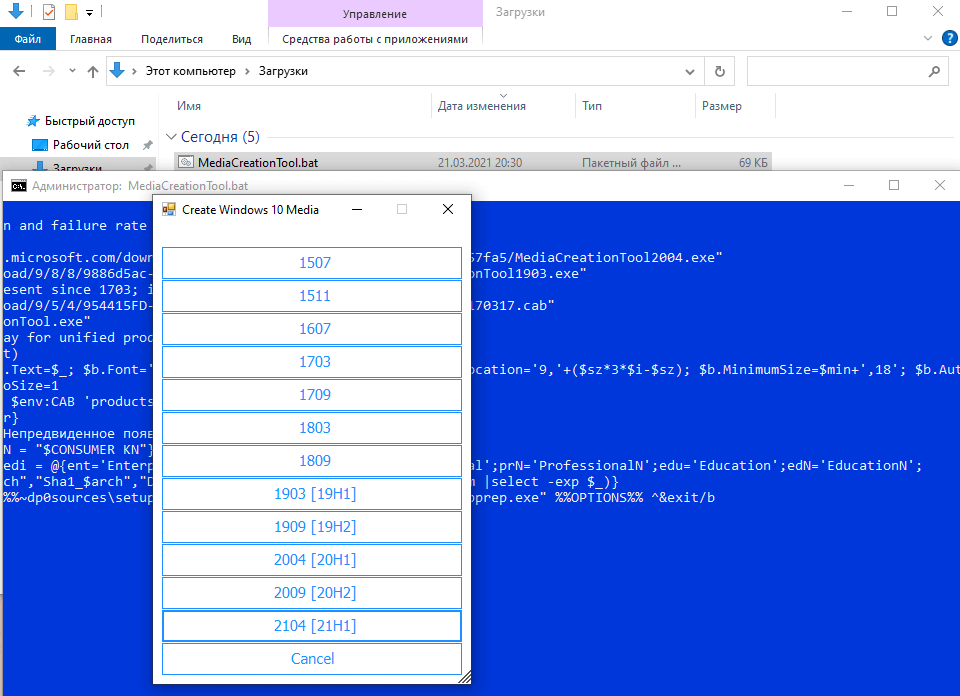Image resolution: width=960 pixels, height=696 pixels.
Task: Click the pin icon next to Рабочий стол
Action: [148, 145]
